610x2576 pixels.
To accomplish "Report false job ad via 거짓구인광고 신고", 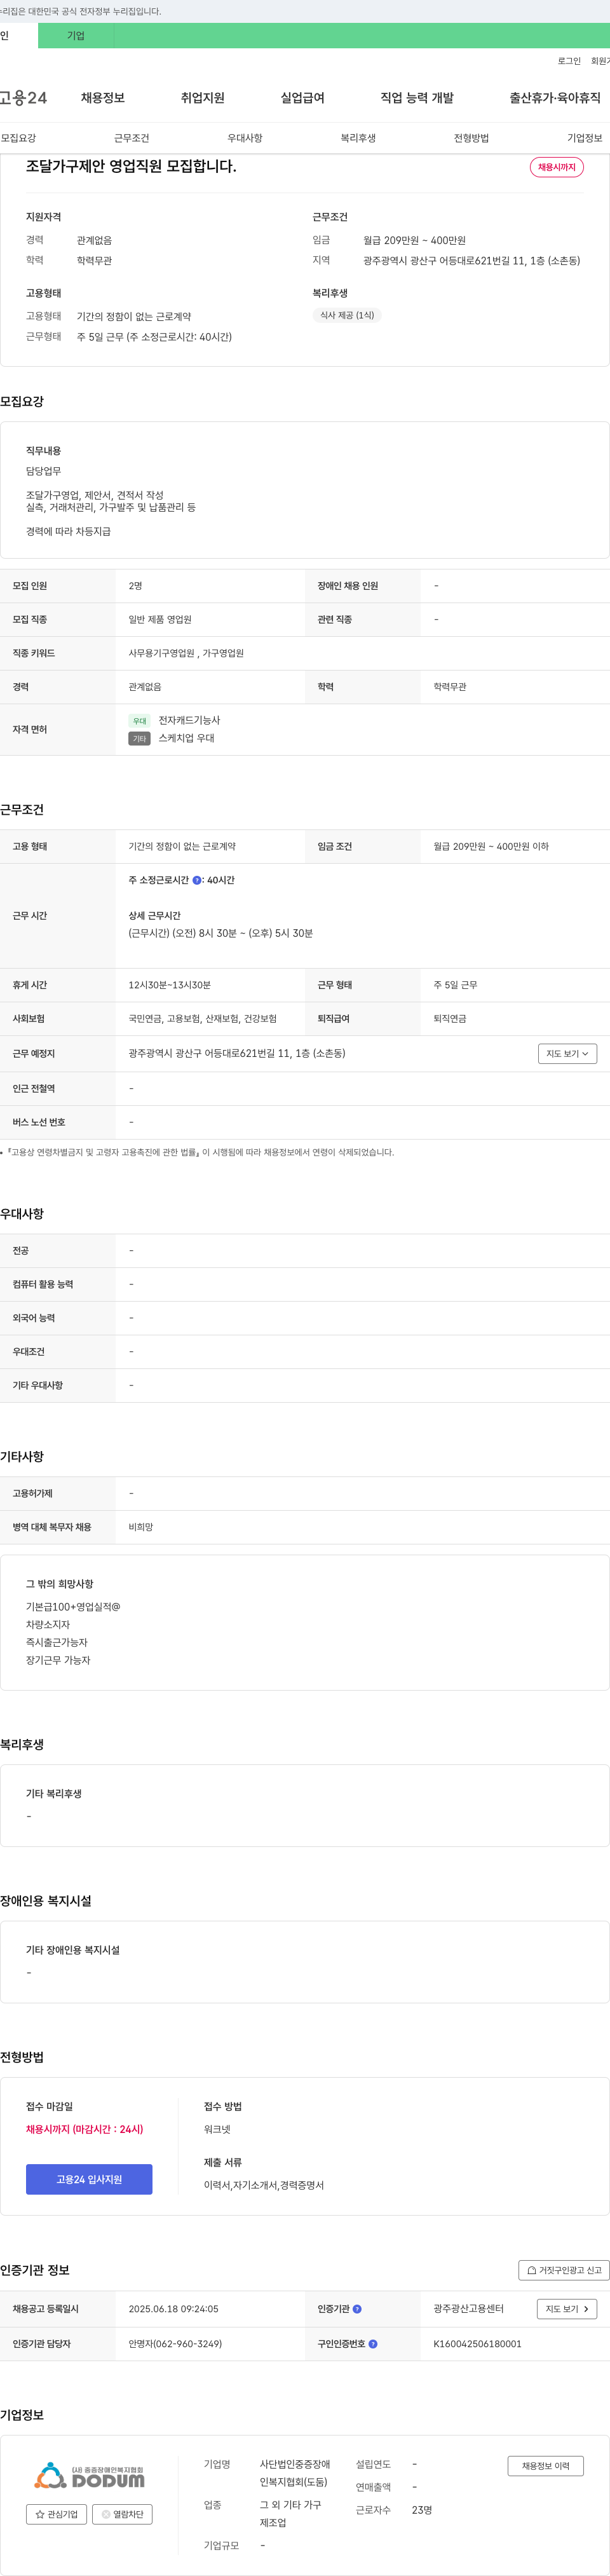I will (564, 2270).
